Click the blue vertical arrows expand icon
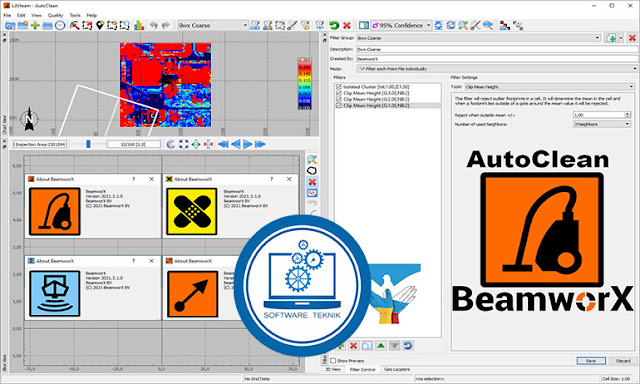 click(x=438, y=25)
